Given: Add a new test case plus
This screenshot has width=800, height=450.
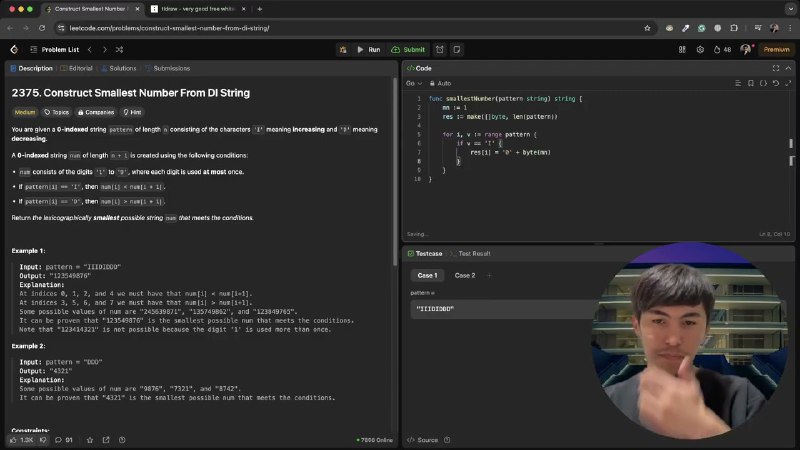Looking at the screenshot, I should pos(489,276).
